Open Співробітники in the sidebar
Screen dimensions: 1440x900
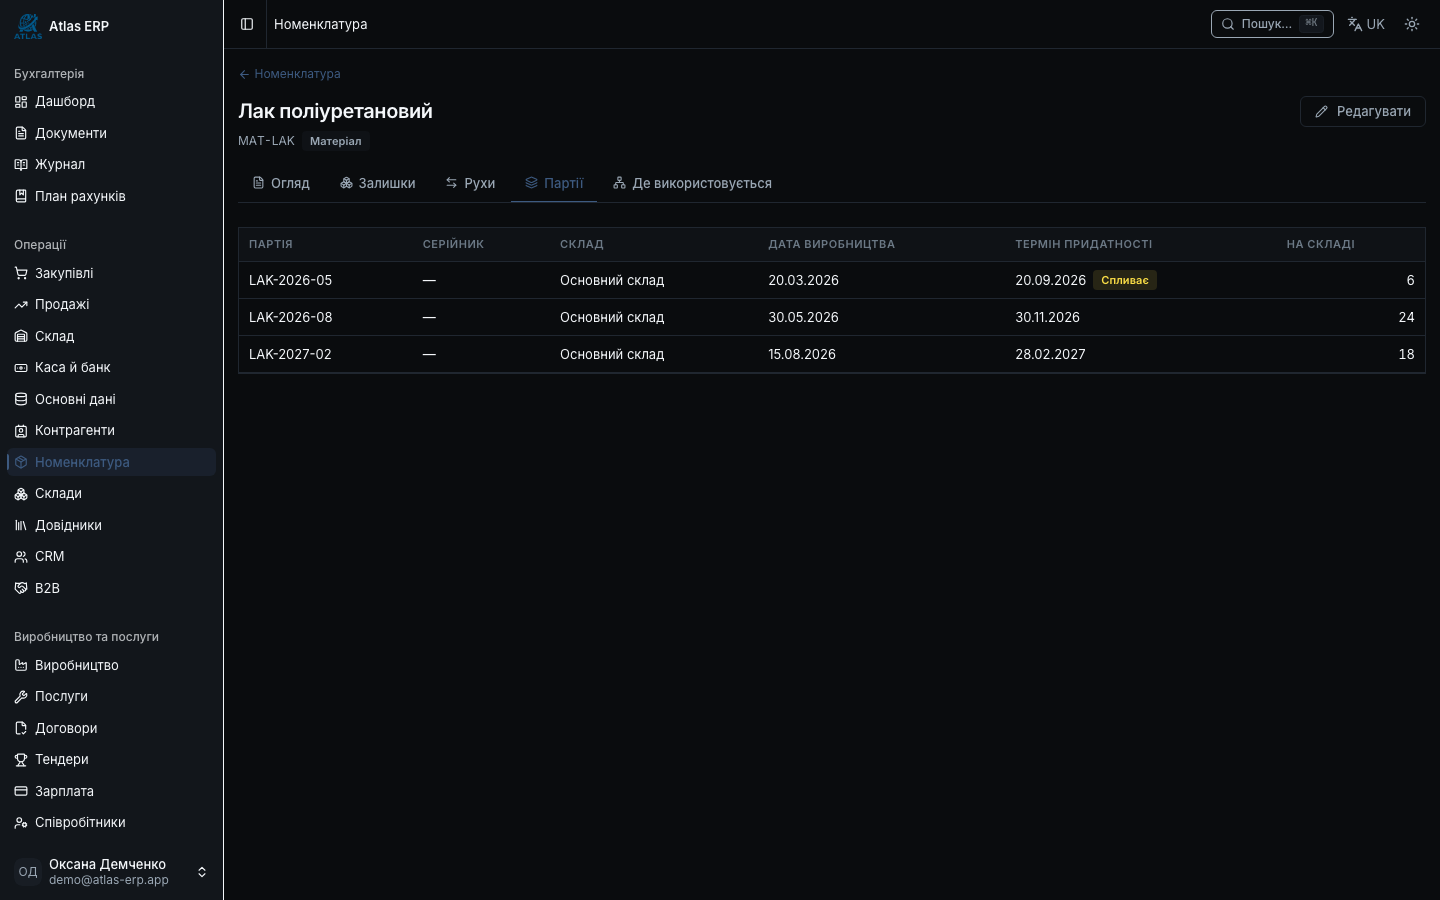111,823
